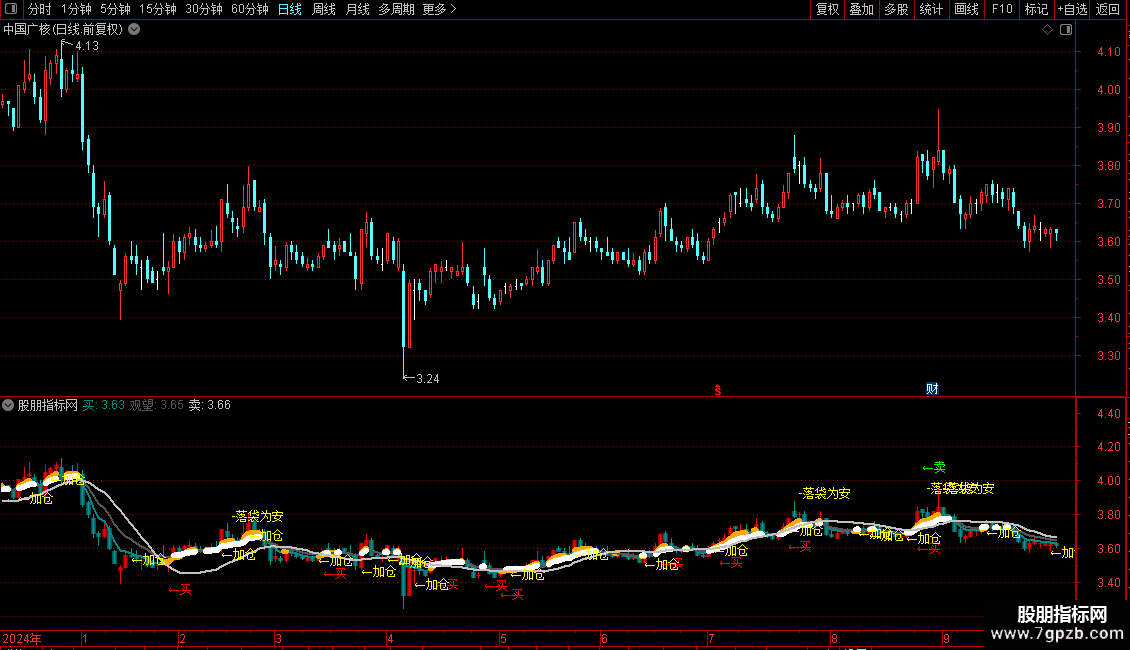Screen dimensions: 1130x650
Task: Open the 多周期 multi-period view
Action: point(396,9)
